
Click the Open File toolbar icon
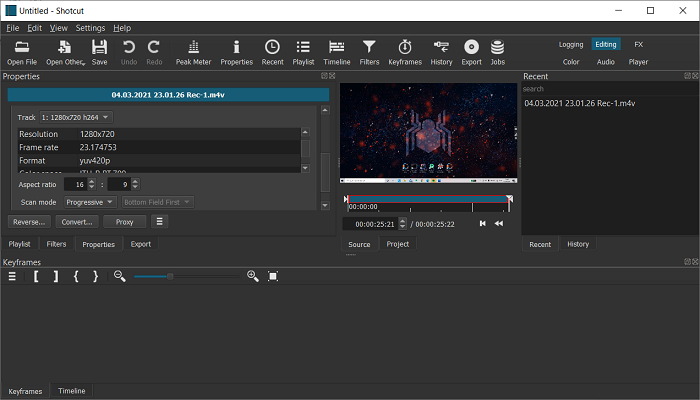click(21, 52)
